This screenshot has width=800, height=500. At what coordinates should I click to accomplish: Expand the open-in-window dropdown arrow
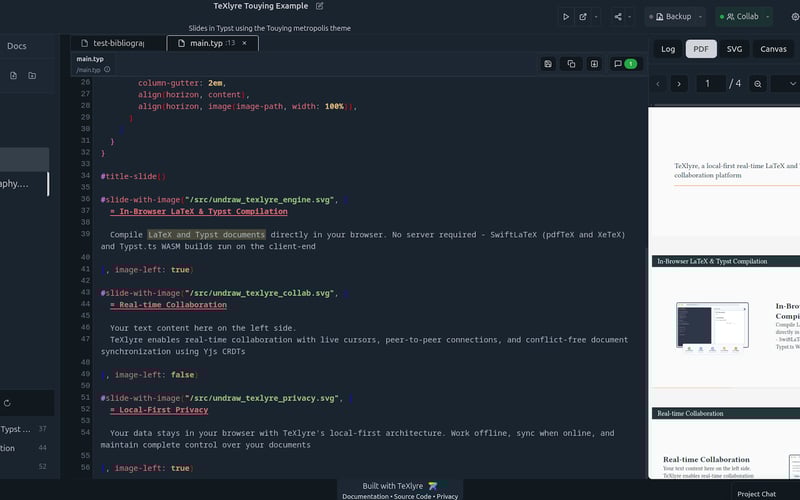point(596,17)
